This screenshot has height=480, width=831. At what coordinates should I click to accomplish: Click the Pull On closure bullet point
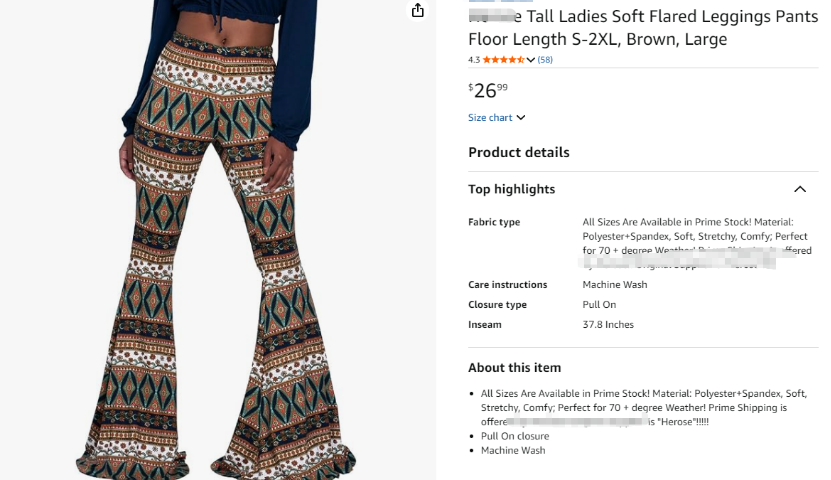pos(515,436)
